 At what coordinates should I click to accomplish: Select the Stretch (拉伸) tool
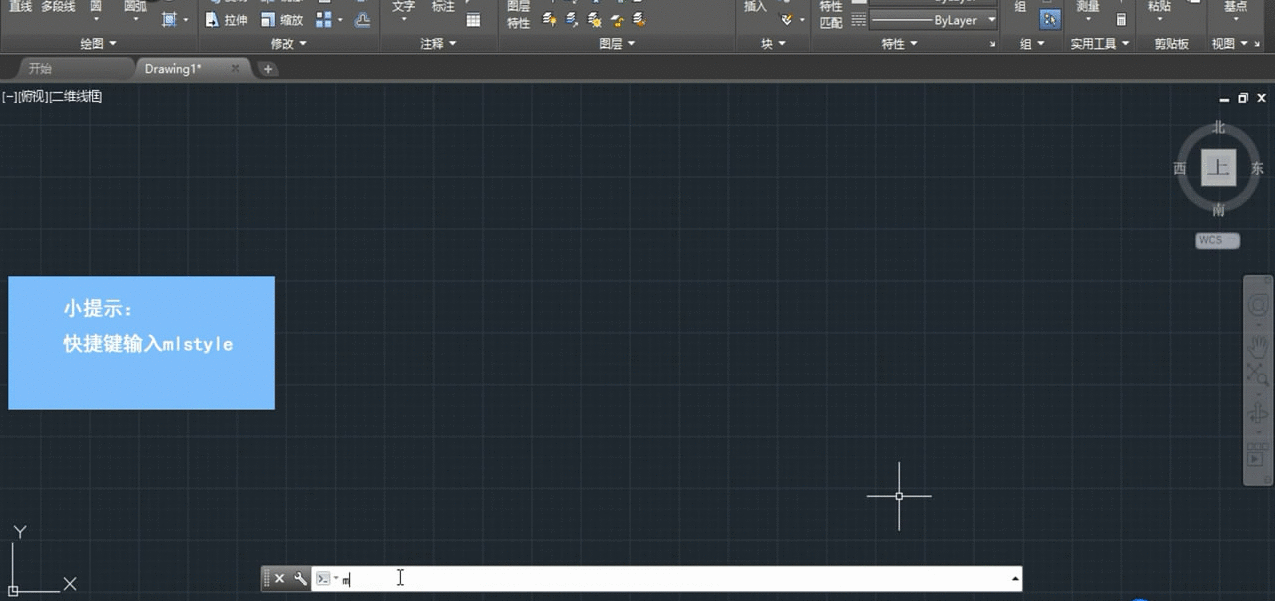(226, 20)
